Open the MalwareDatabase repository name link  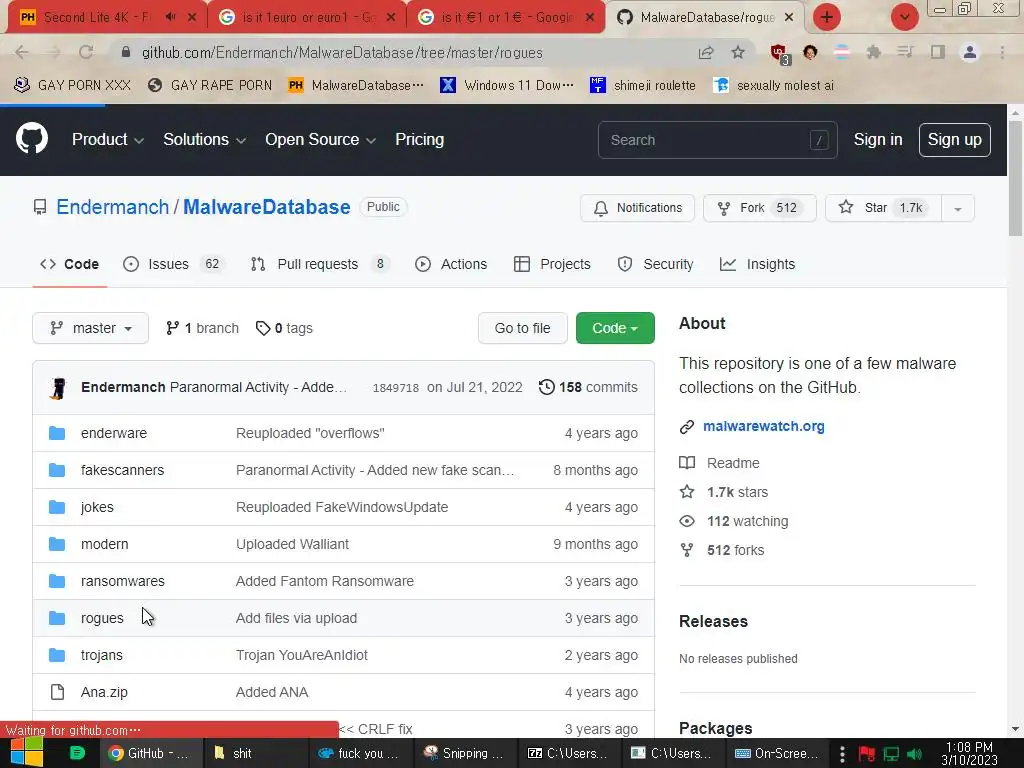(x=266, y=207)
